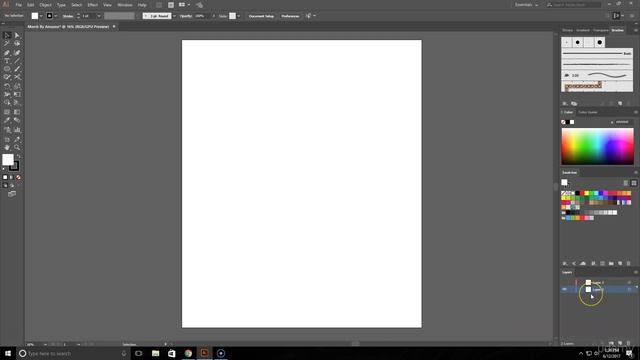Delete selection icon in Layers panel

[629, 343]
